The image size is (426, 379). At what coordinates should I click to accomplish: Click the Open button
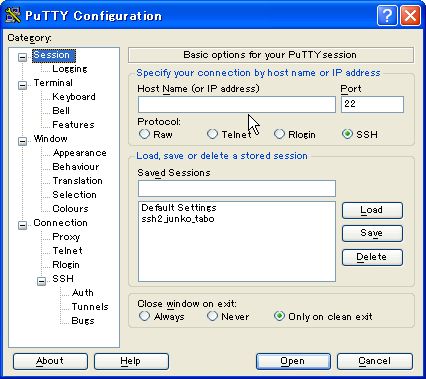point(293,361)
